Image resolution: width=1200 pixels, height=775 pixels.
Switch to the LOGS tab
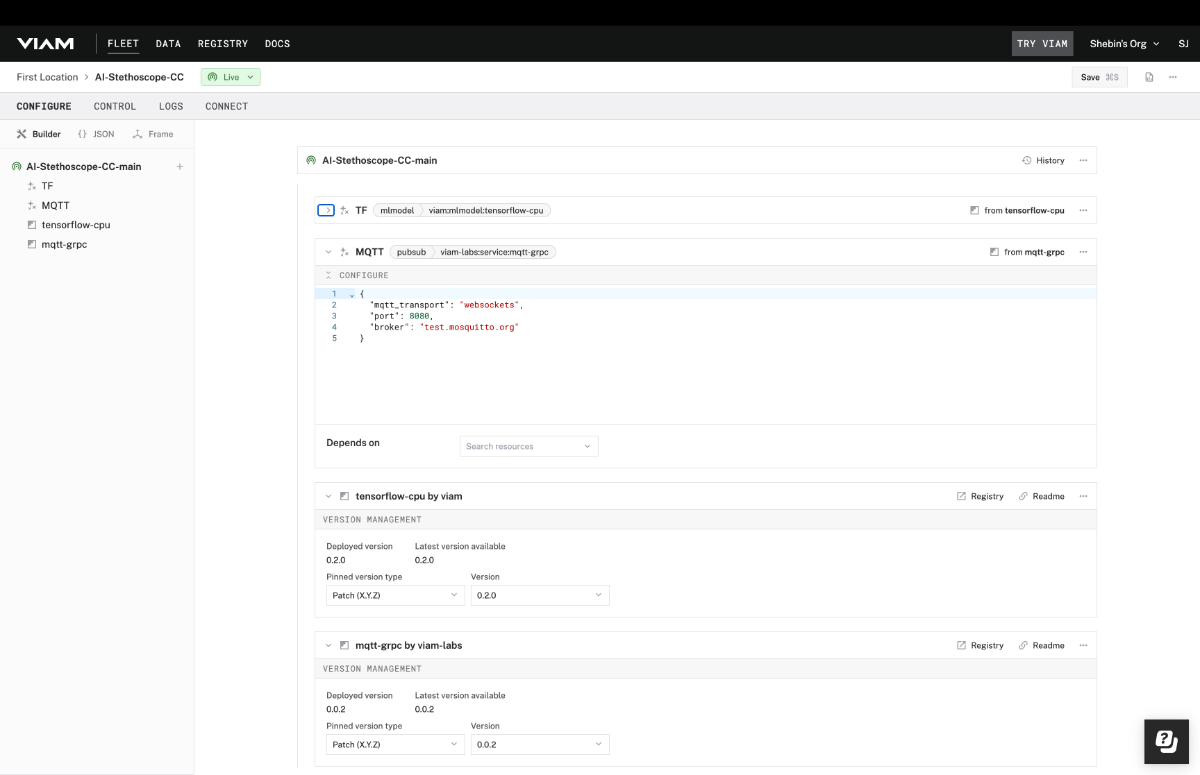171,106
